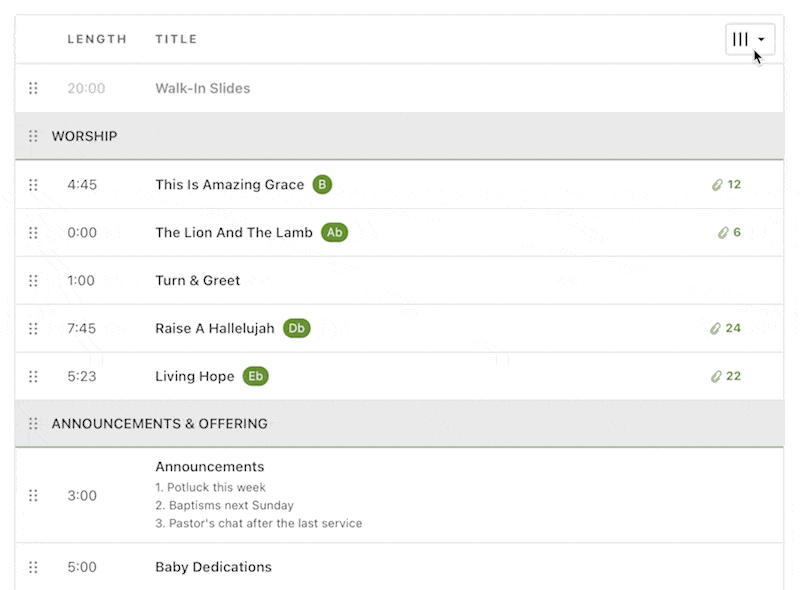
Task: Click drag handle for Turn & Greet
Action: click(x=33, y=281)
